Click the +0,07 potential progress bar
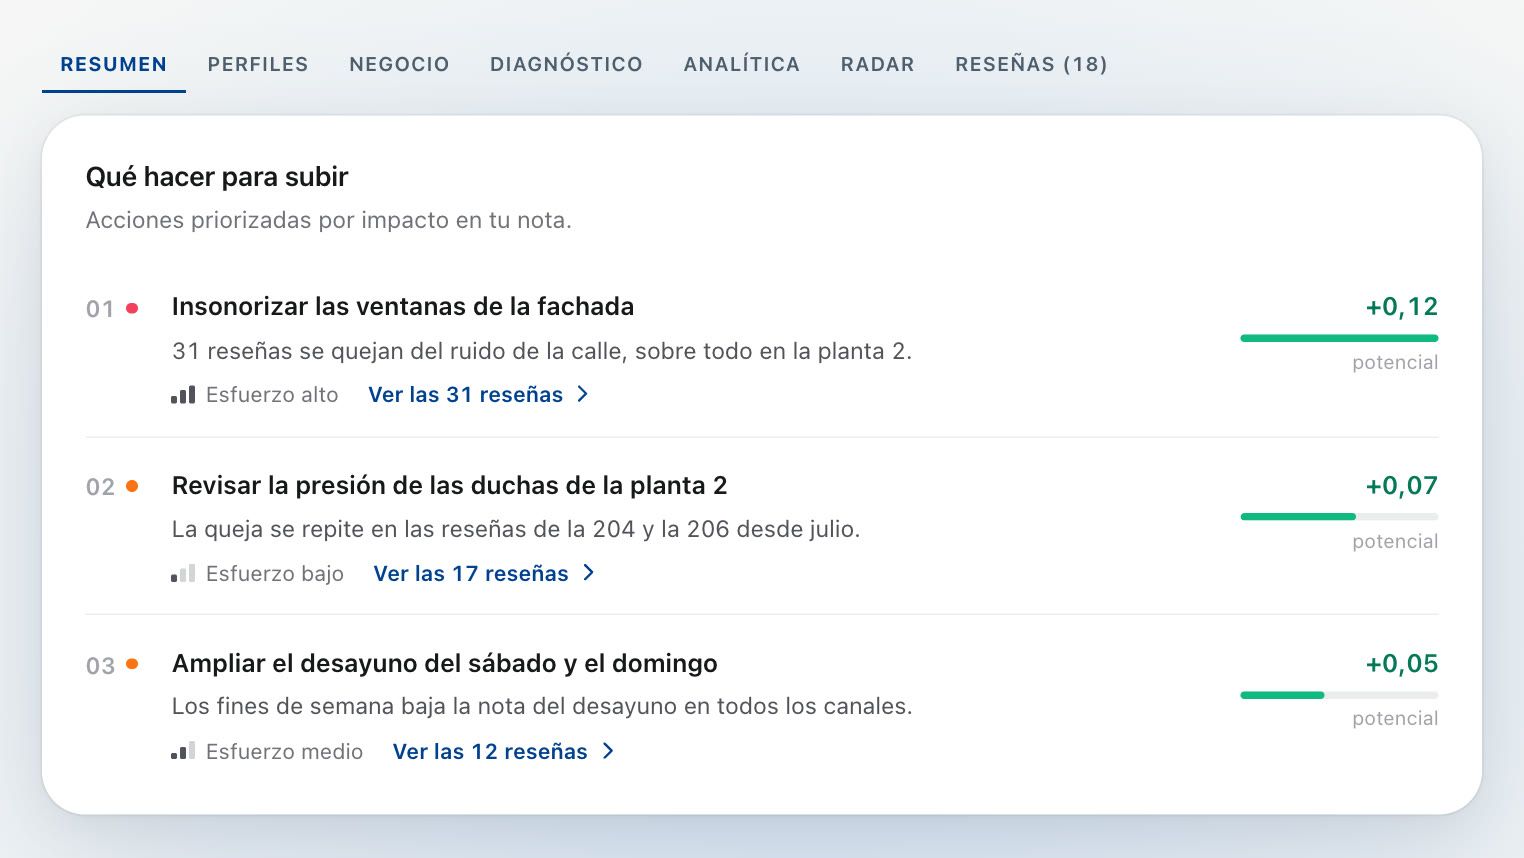Image resolution: width=1524 pixels, height=858 pixels. pyautogui.click(x=1339, y=517)
